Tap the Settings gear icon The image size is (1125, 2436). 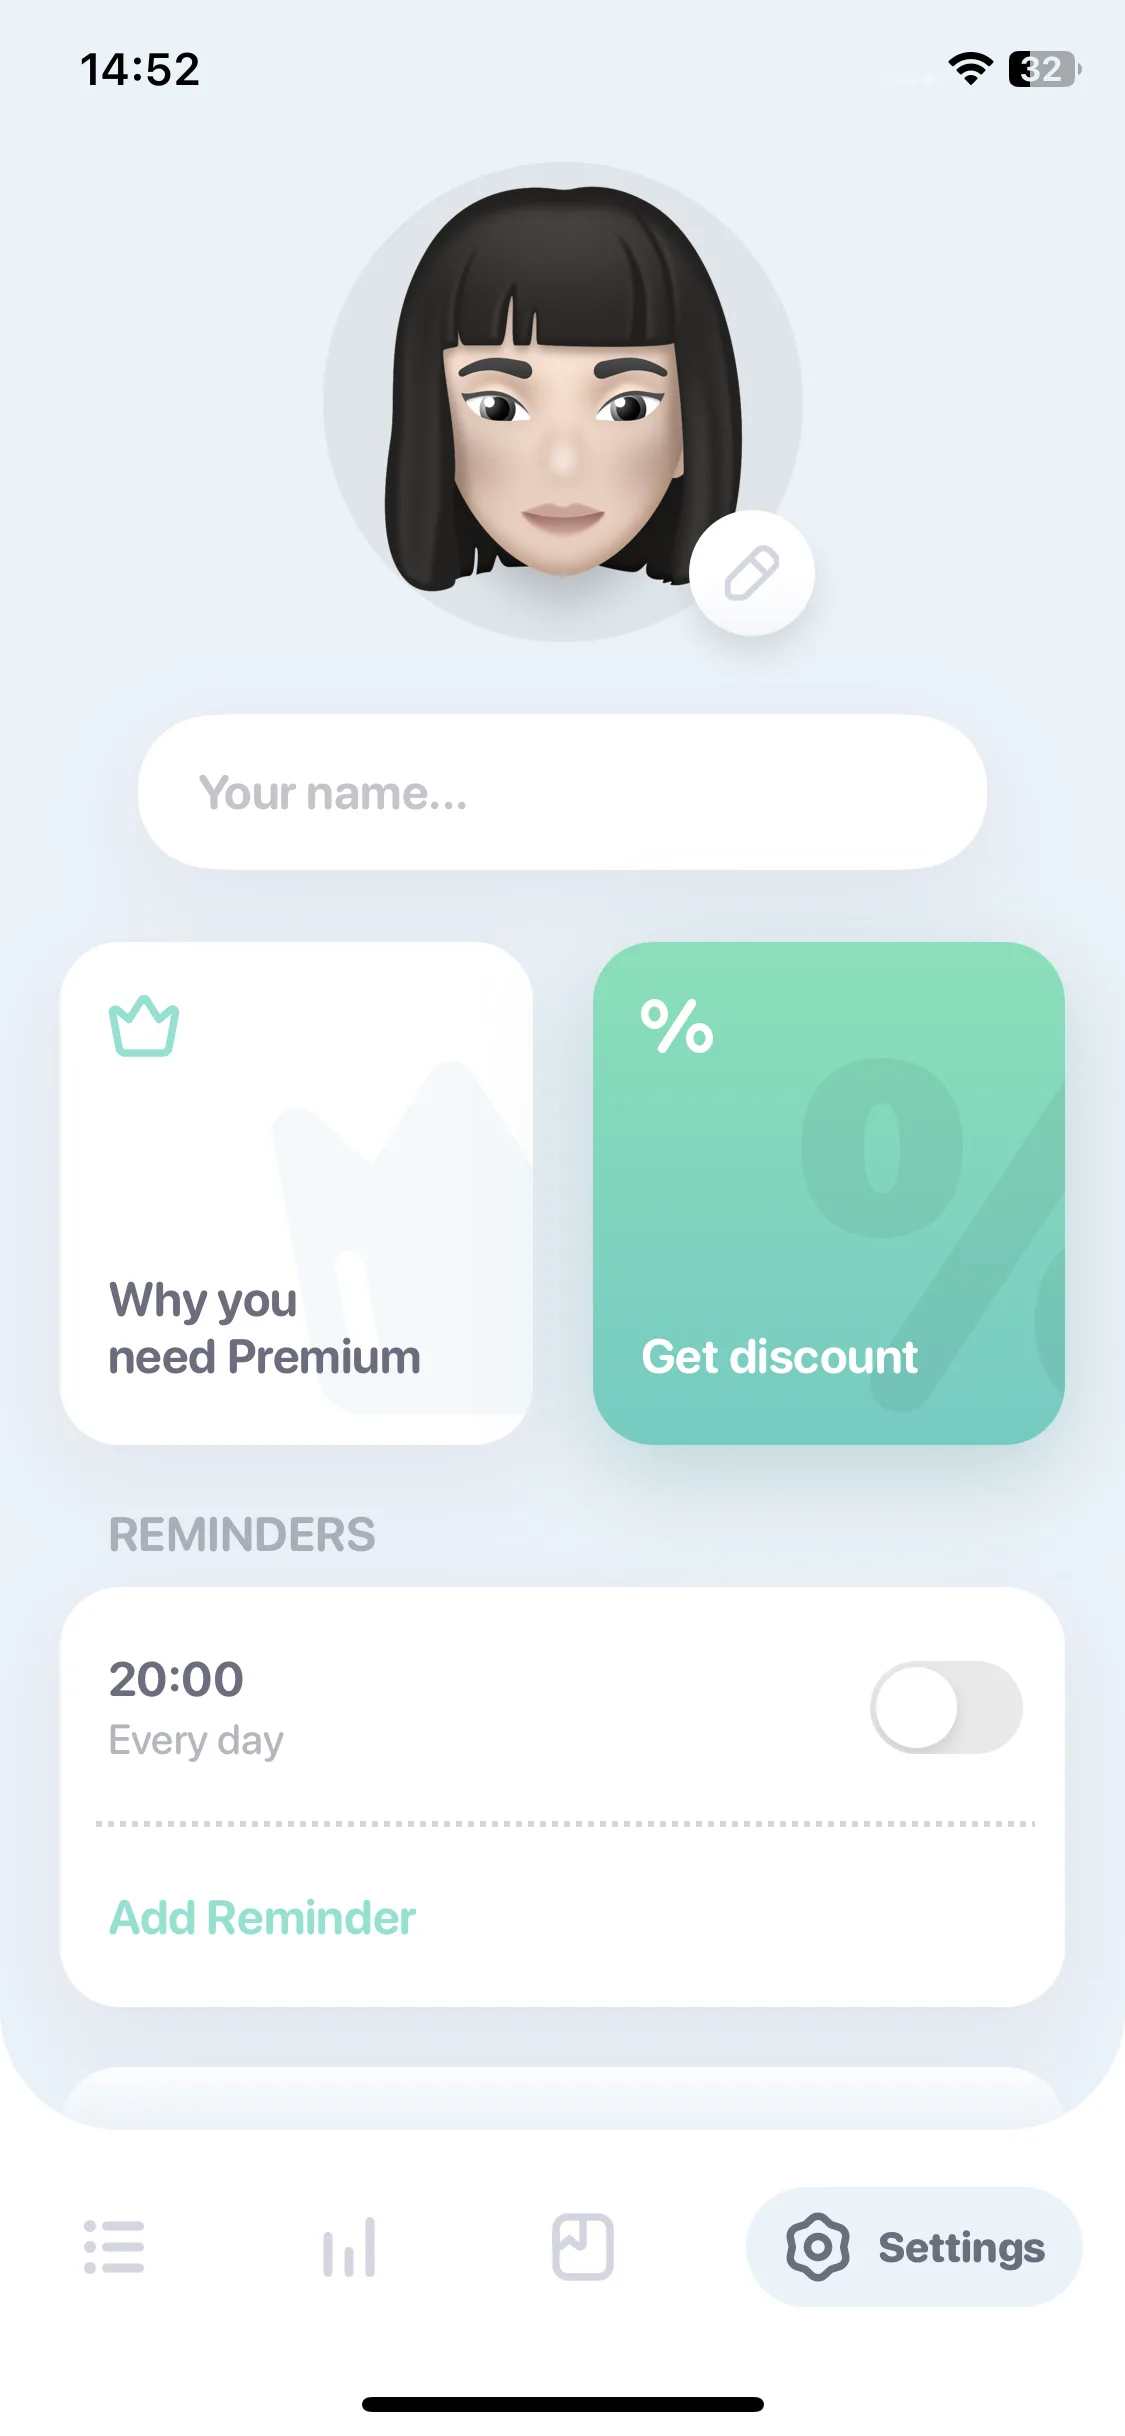(818, 2247)
